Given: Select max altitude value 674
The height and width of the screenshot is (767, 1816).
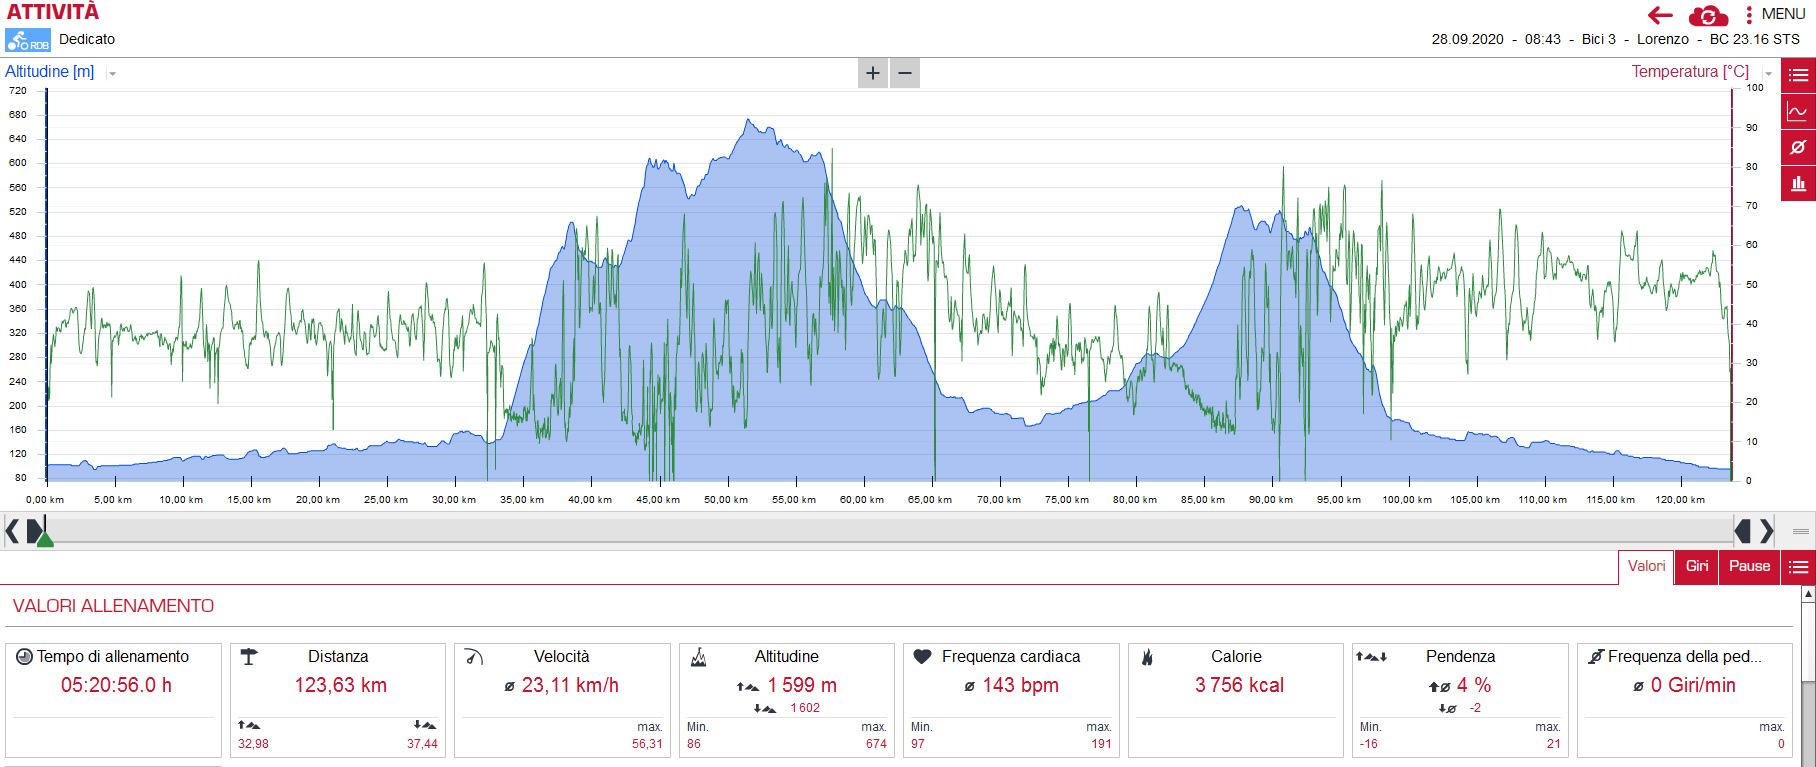Looking at the screenshot, I should tap(876, 744).
